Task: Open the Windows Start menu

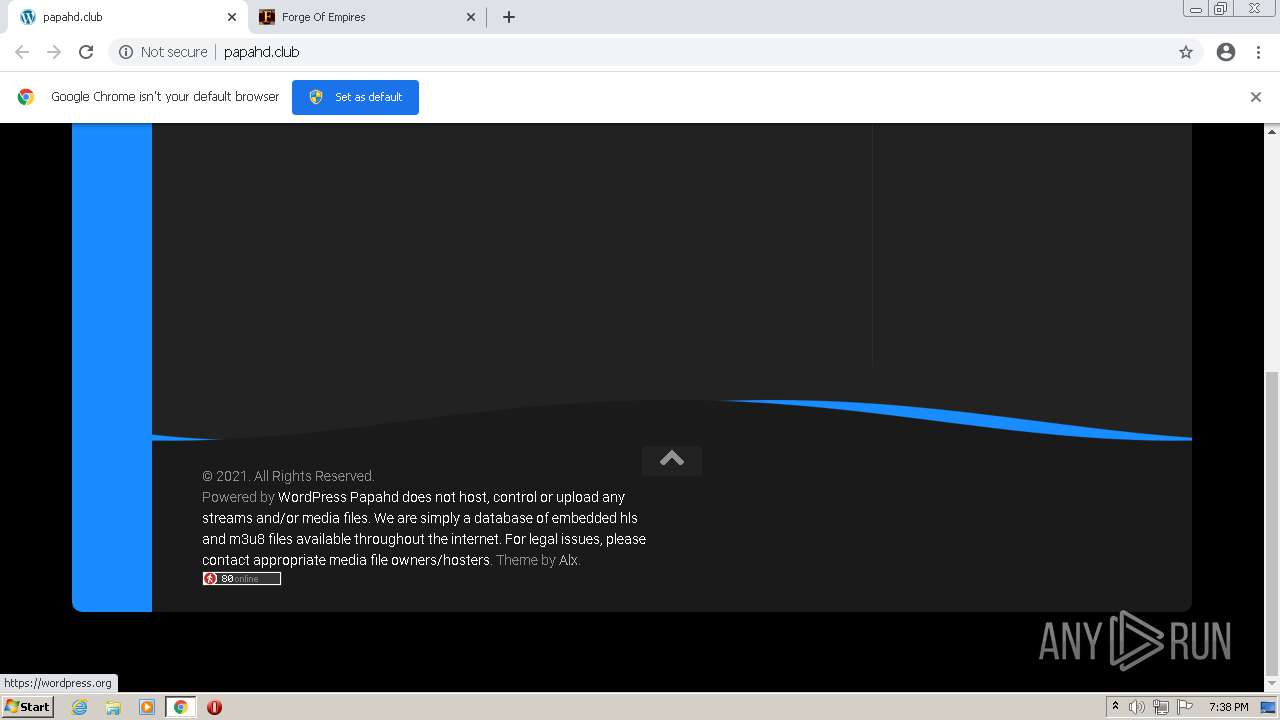Action: tap(28, 706)
